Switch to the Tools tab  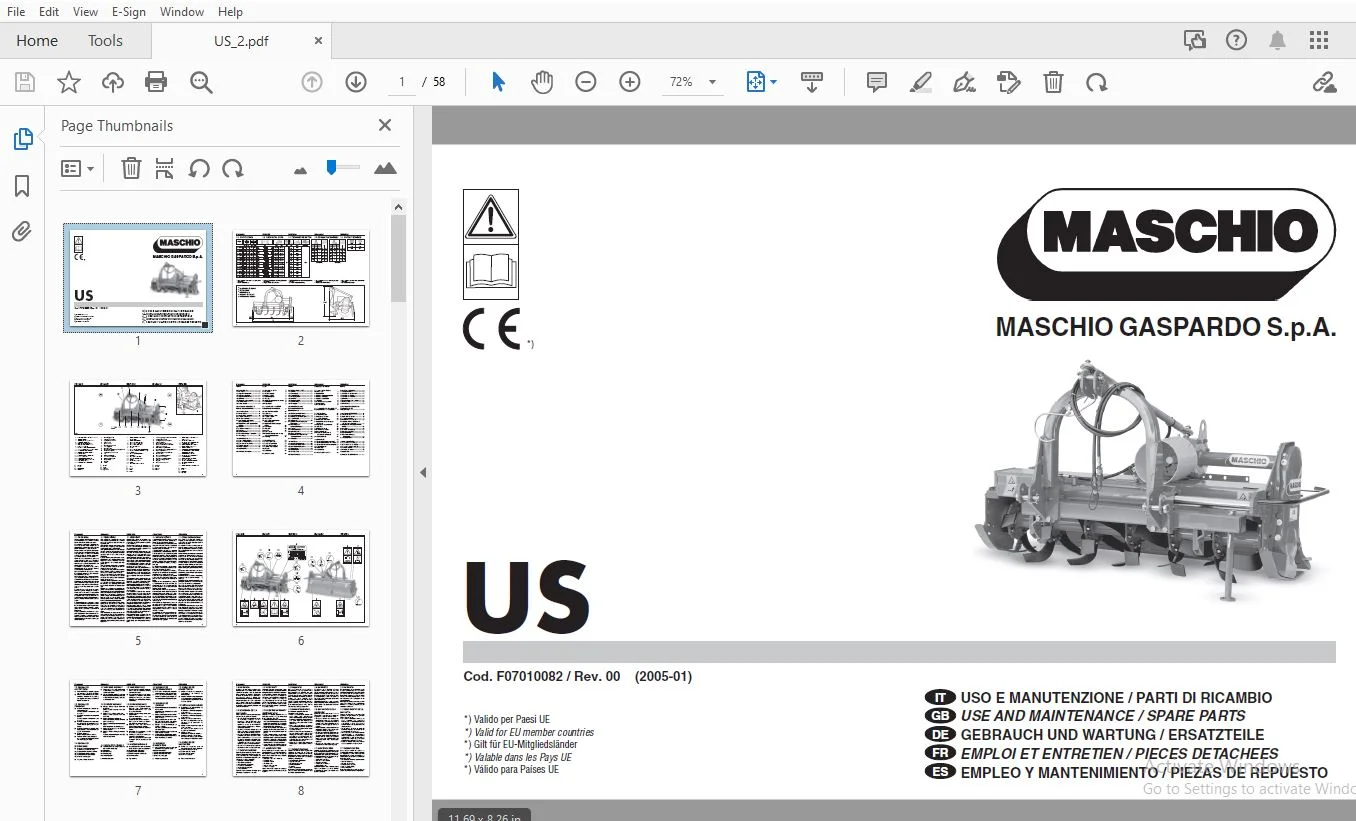tap(105, 41)
